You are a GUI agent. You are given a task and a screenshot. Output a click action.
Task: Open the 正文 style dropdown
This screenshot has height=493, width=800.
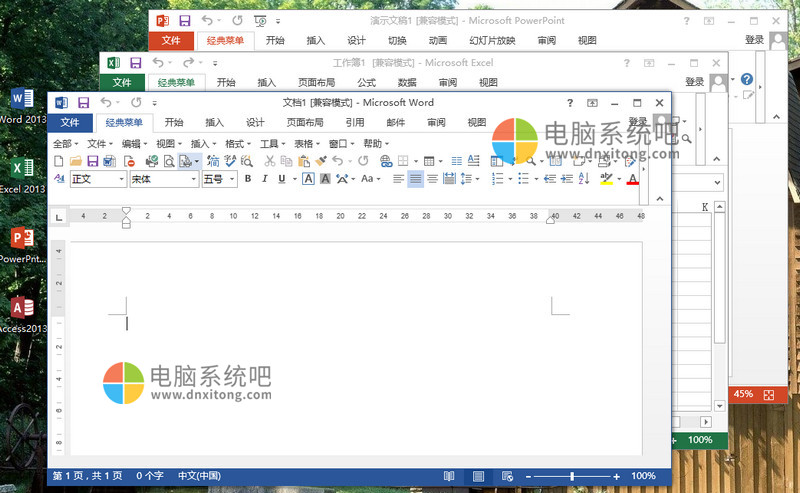point(121,179)
